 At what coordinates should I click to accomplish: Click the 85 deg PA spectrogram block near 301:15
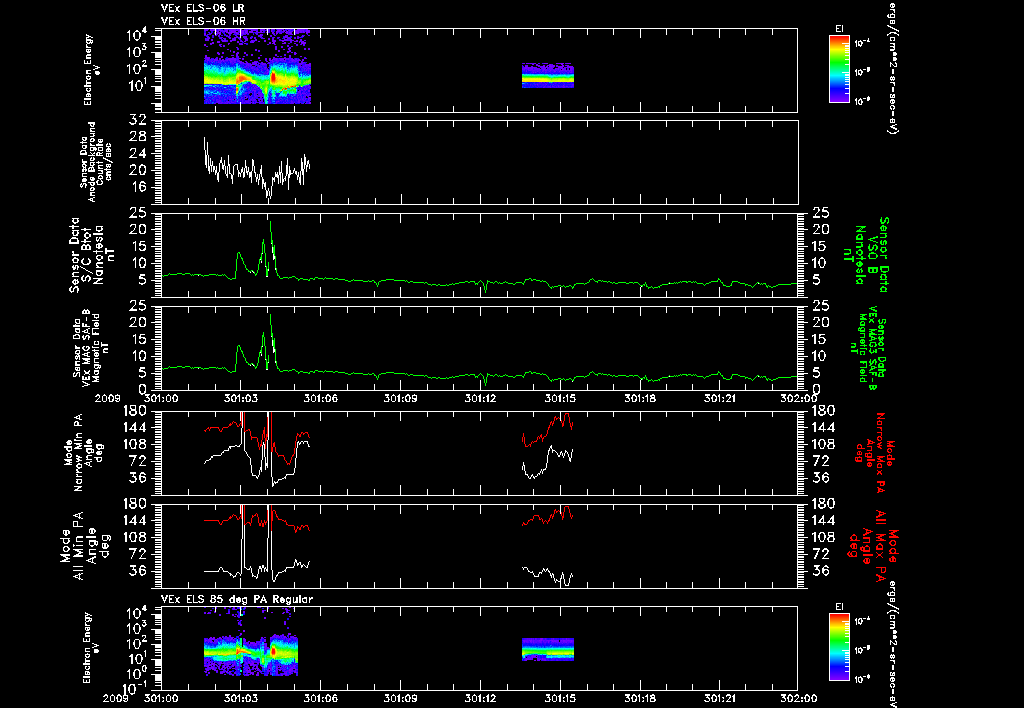(x=548, y=649)
